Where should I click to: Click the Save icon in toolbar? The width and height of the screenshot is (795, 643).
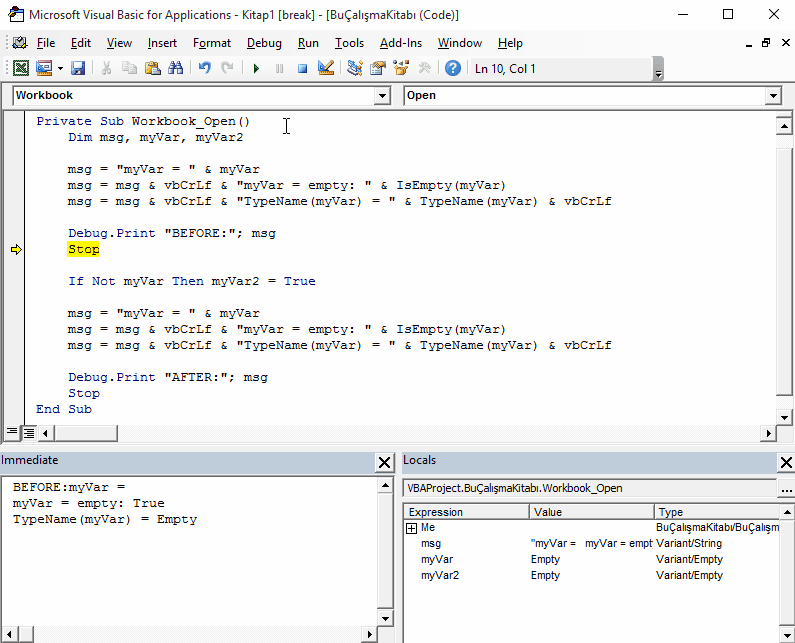[x=78, y=68]
